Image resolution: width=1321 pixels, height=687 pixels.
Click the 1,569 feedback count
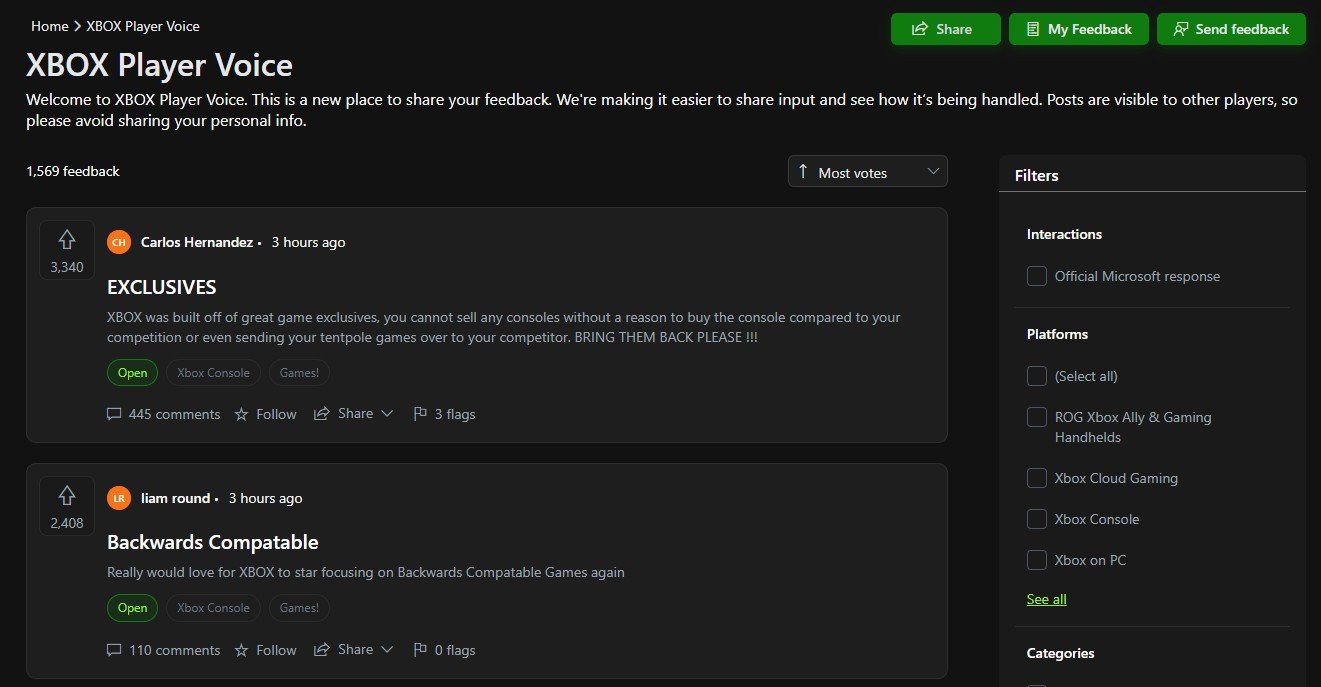[x=73, y=171]
